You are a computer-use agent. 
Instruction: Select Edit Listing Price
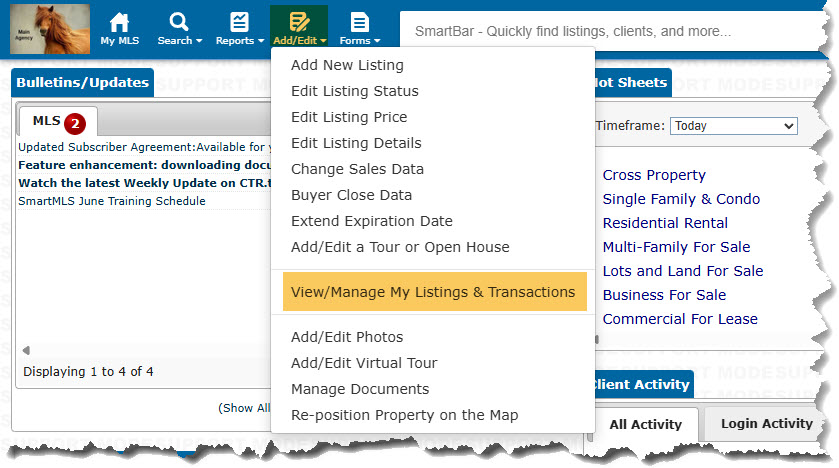tap(349, 117)
